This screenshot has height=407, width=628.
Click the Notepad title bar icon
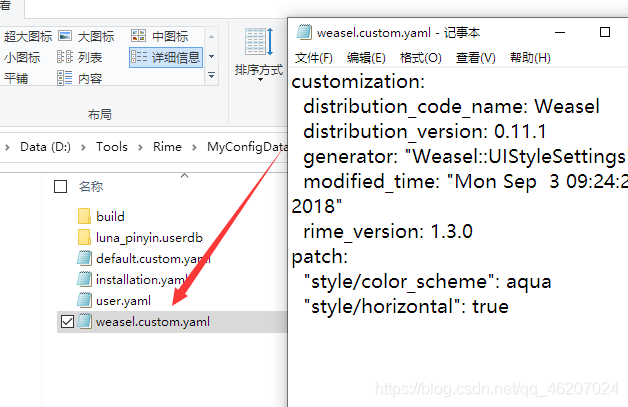(304, 32)
